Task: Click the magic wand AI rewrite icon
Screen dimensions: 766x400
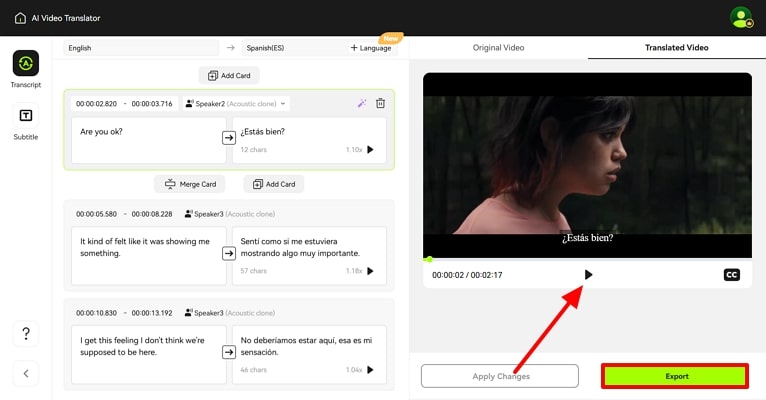Action: click(x=362, y=103)
